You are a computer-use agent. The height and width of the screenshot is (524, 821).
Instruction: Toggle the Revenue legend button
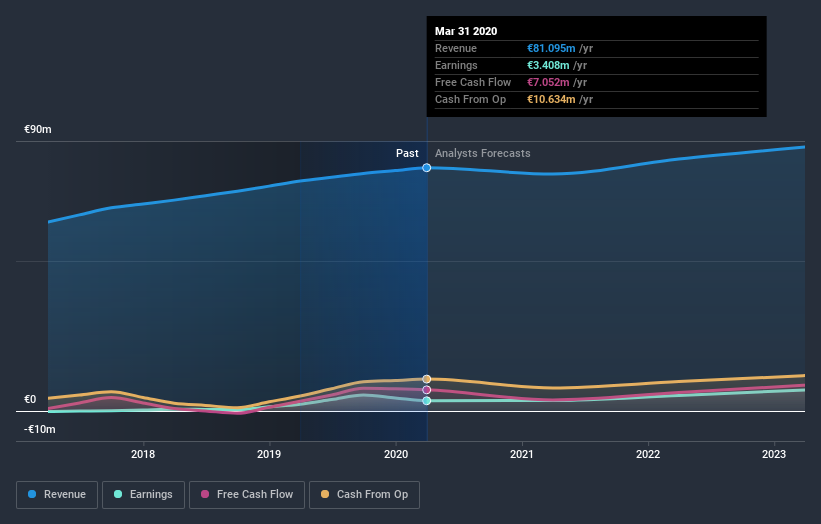coord(57,495)
